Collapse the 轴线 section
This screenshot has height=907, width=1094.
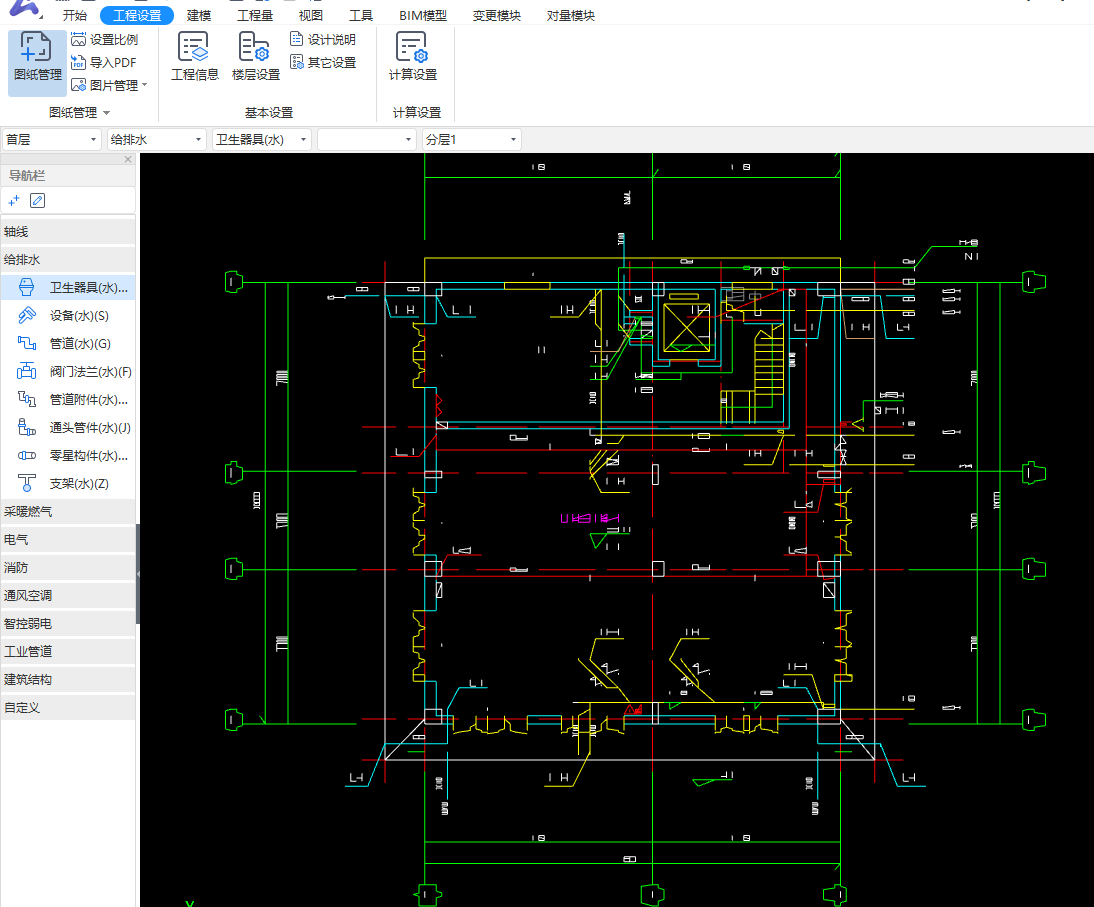tap(68, 232)
